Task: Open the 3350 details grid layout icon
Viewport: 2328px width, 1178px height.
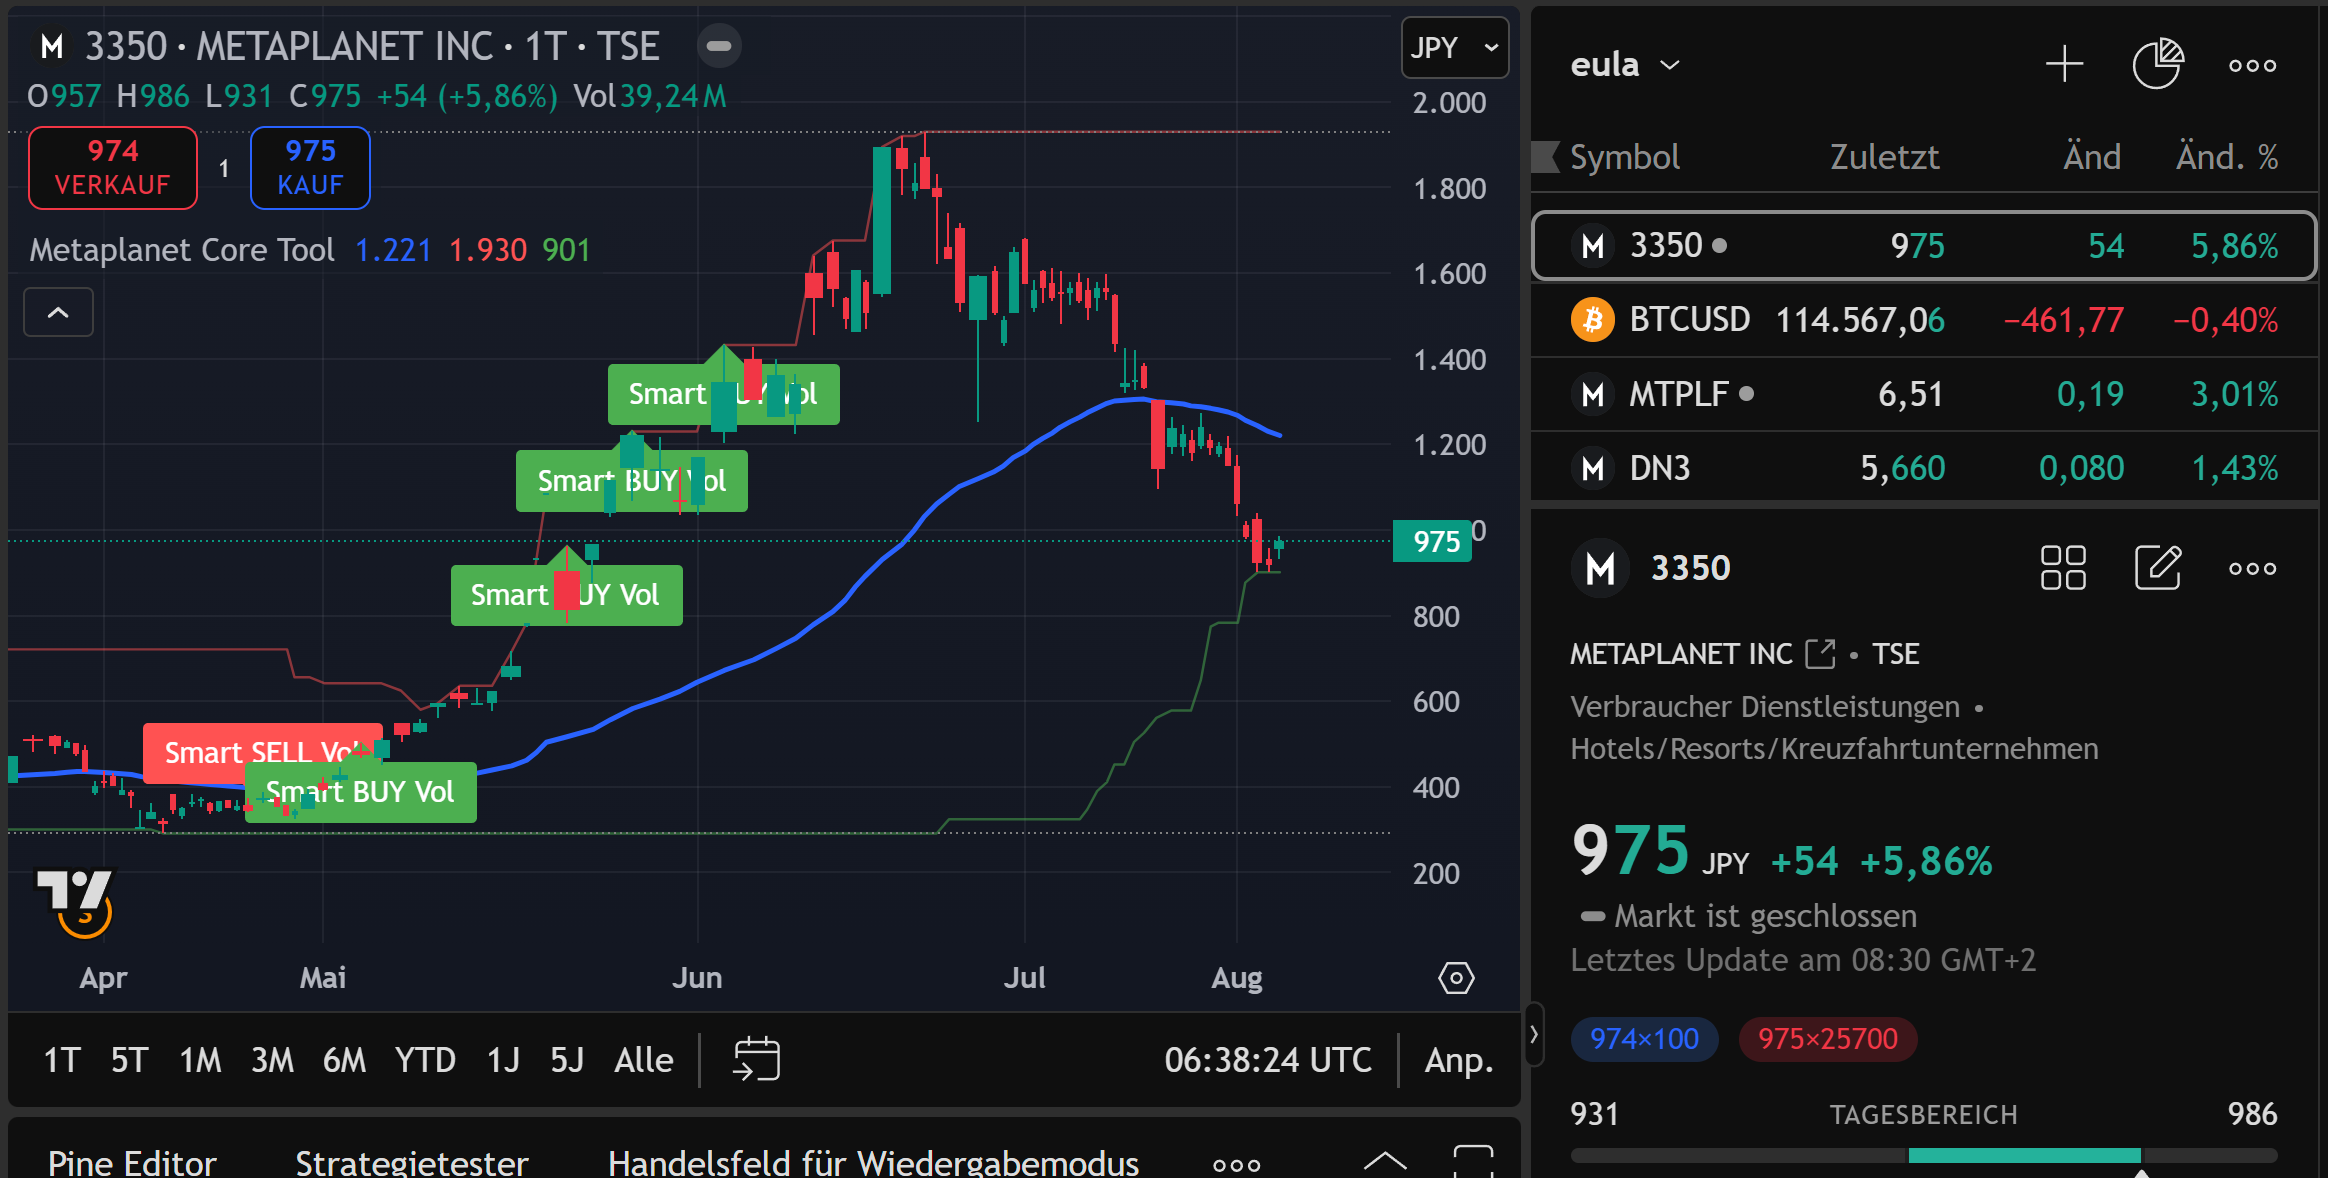Action: [x=2063, y=568]
